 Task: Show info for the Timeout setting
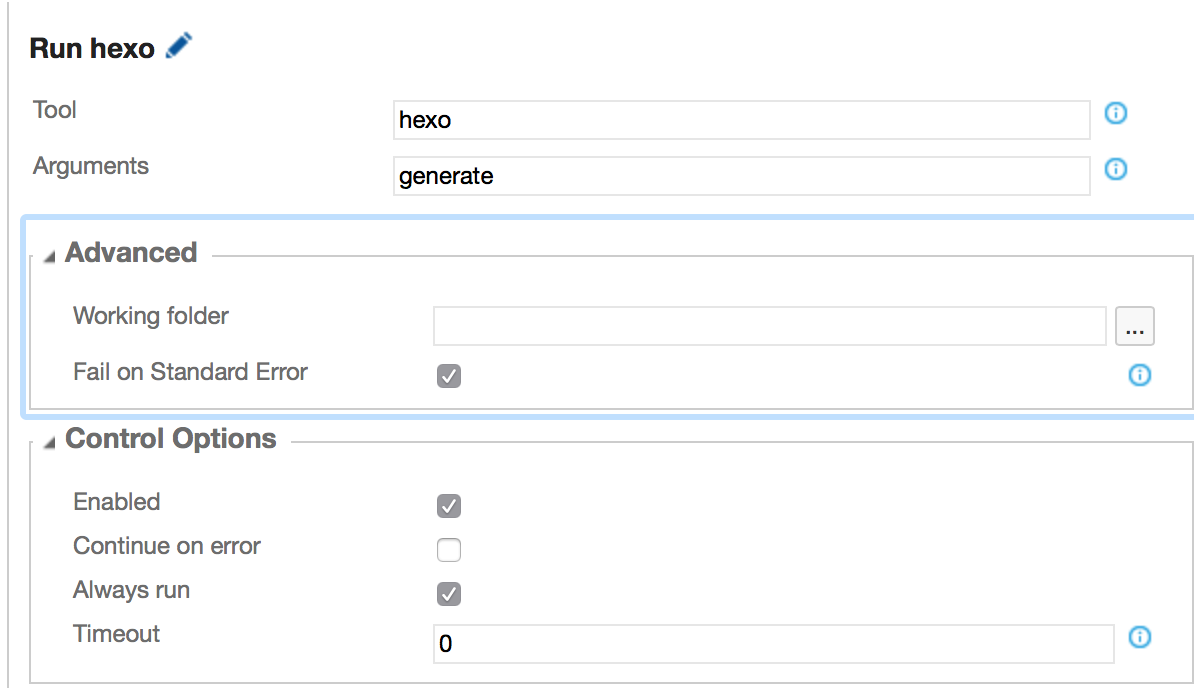pos(1139,637)
